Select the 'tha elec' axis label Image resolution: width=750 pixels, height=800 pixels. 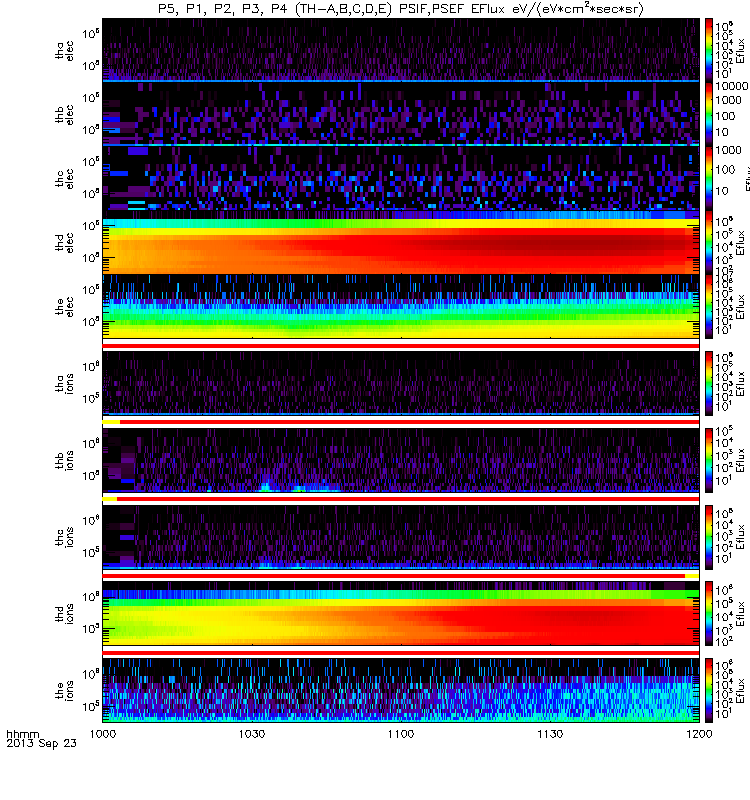point(65,51)
